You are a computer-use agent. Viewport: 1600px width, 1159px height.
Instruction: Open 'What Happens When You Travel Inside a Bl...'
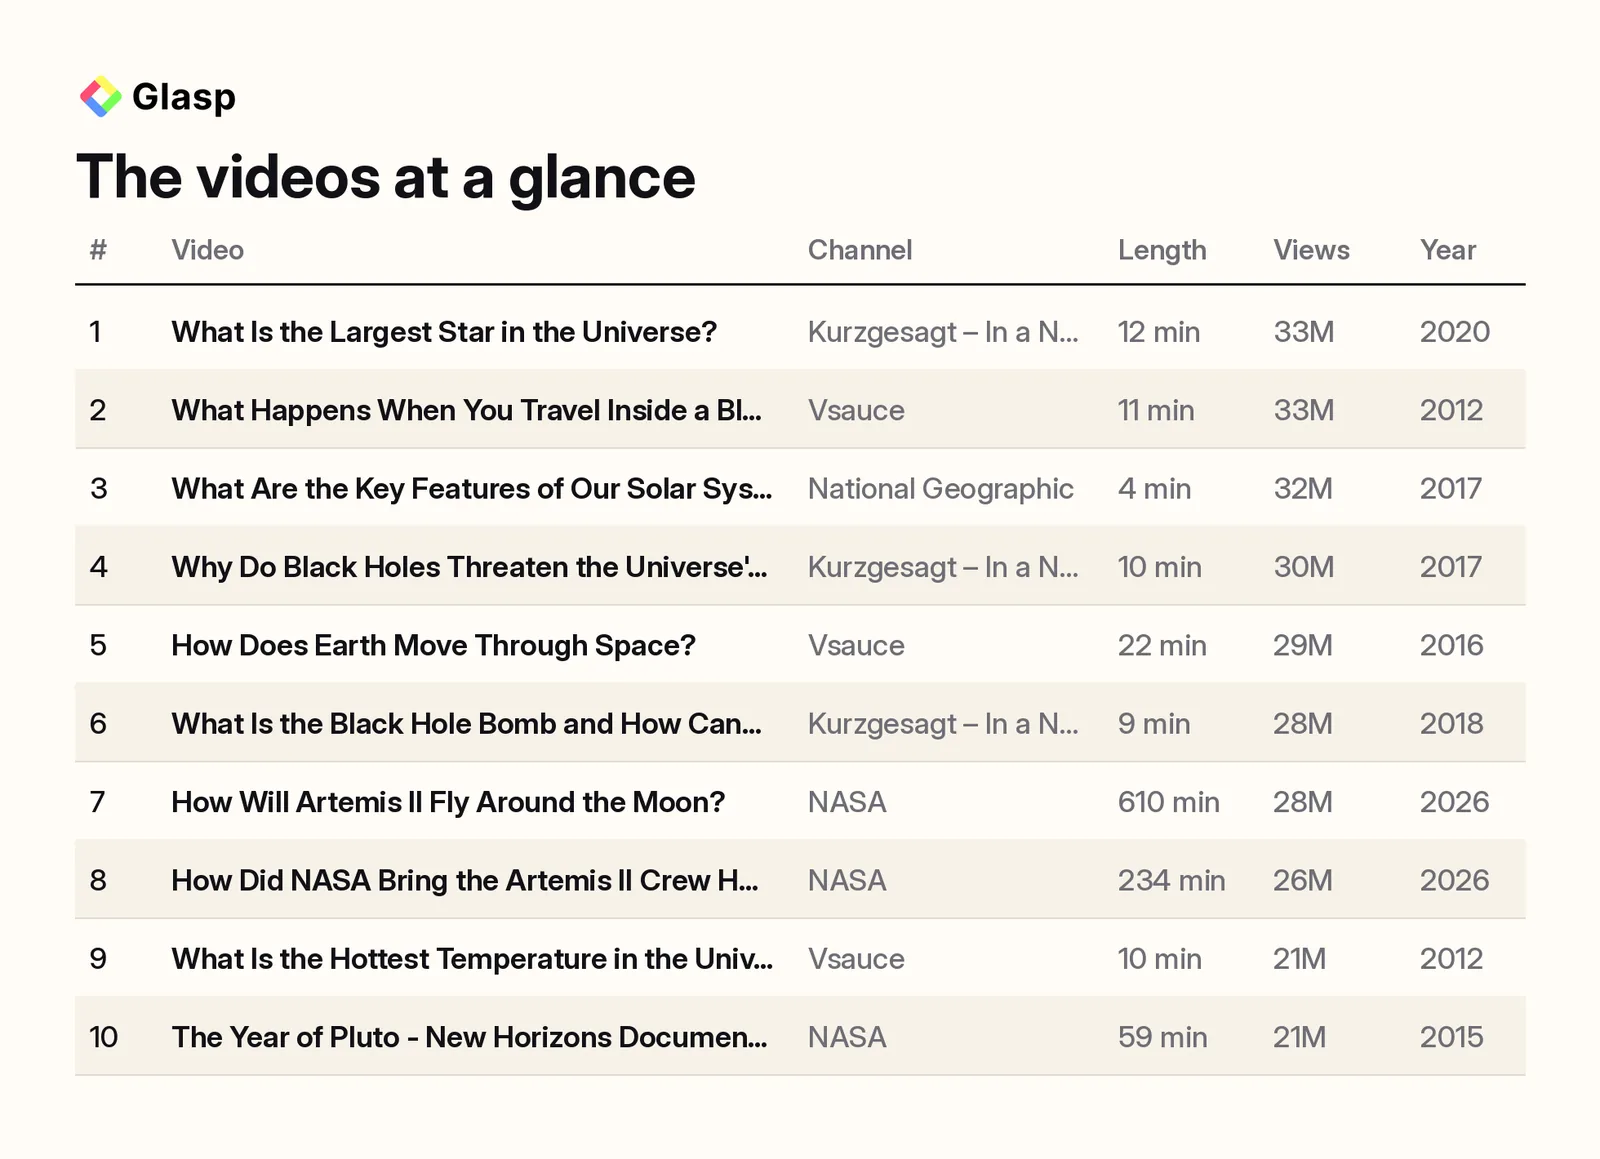coord(467,410)
